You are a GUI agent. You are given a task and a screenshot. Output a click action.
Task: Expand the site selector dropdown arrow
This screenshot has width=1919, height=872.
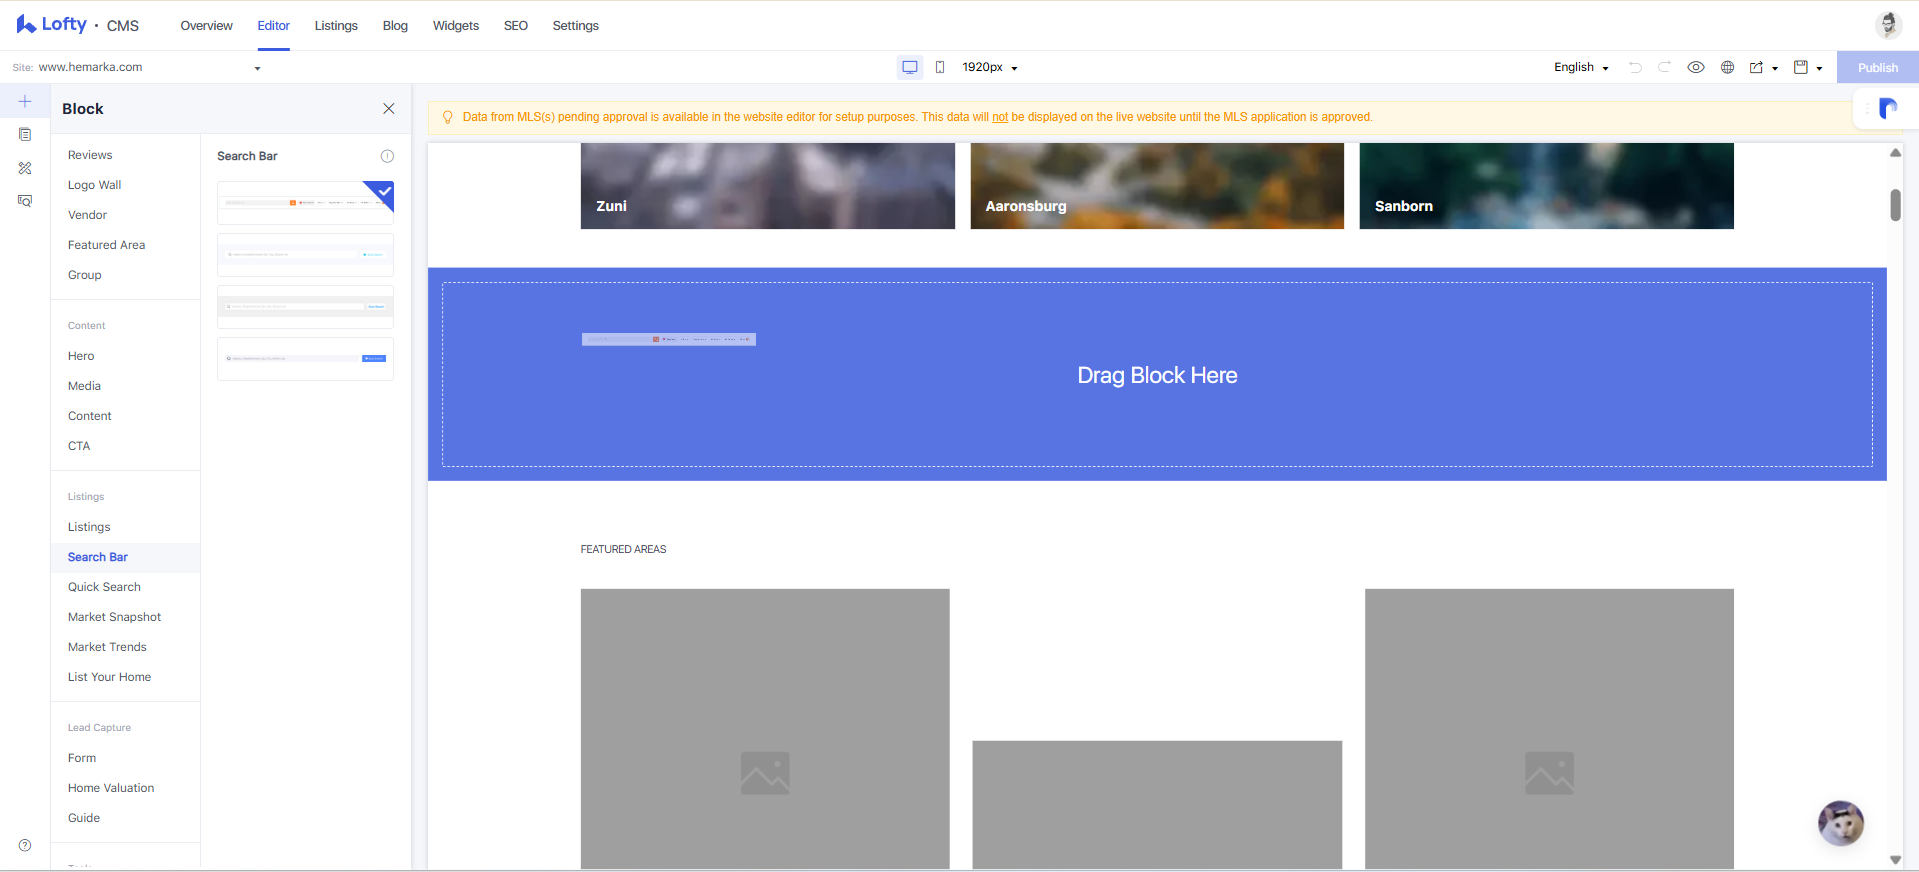[x=257, y=68]
